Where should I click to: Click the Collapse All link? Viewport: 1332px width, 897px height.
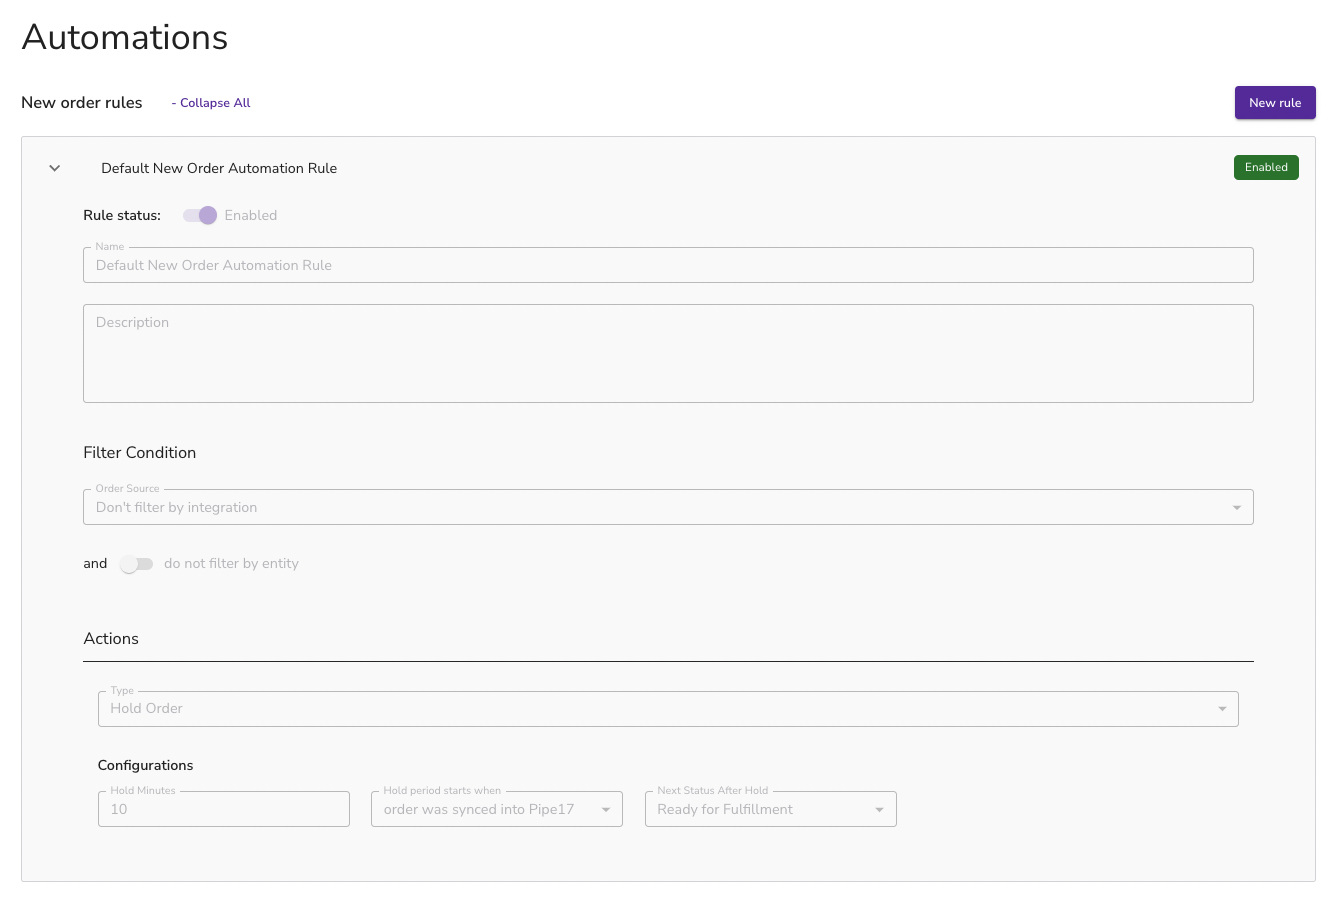point(211,103)
